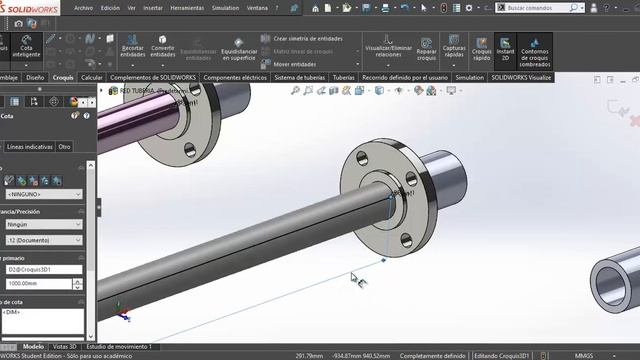The height and width of the screenshot is (360, 640).
Task: Switch to SOLIDWORKS Visualize tab
Action: coord(521,78)
